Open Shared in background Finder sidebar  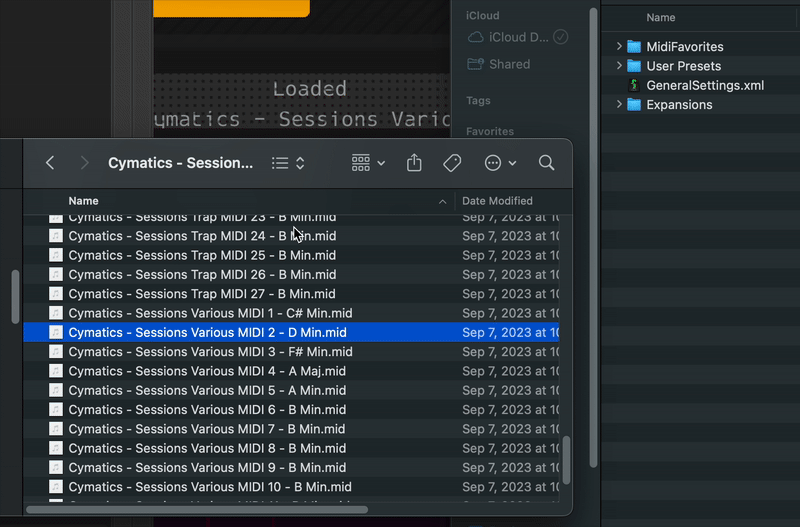click(x=498, y=64)
